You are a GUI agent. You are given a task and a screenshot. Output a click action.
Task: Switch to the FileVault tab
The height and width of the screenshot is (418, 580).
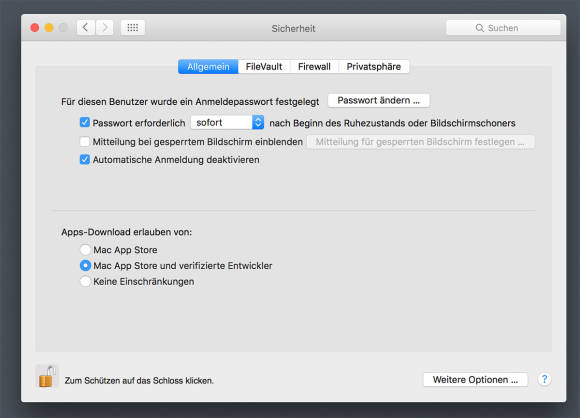264,67
